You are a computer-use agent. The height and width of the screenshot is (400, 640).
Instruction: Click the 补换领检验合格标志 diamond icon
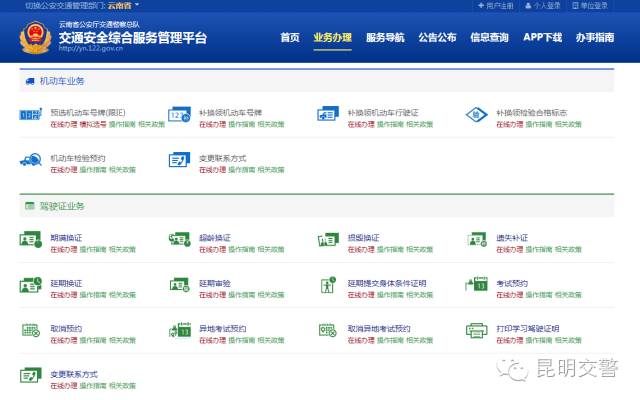(476, 114)
